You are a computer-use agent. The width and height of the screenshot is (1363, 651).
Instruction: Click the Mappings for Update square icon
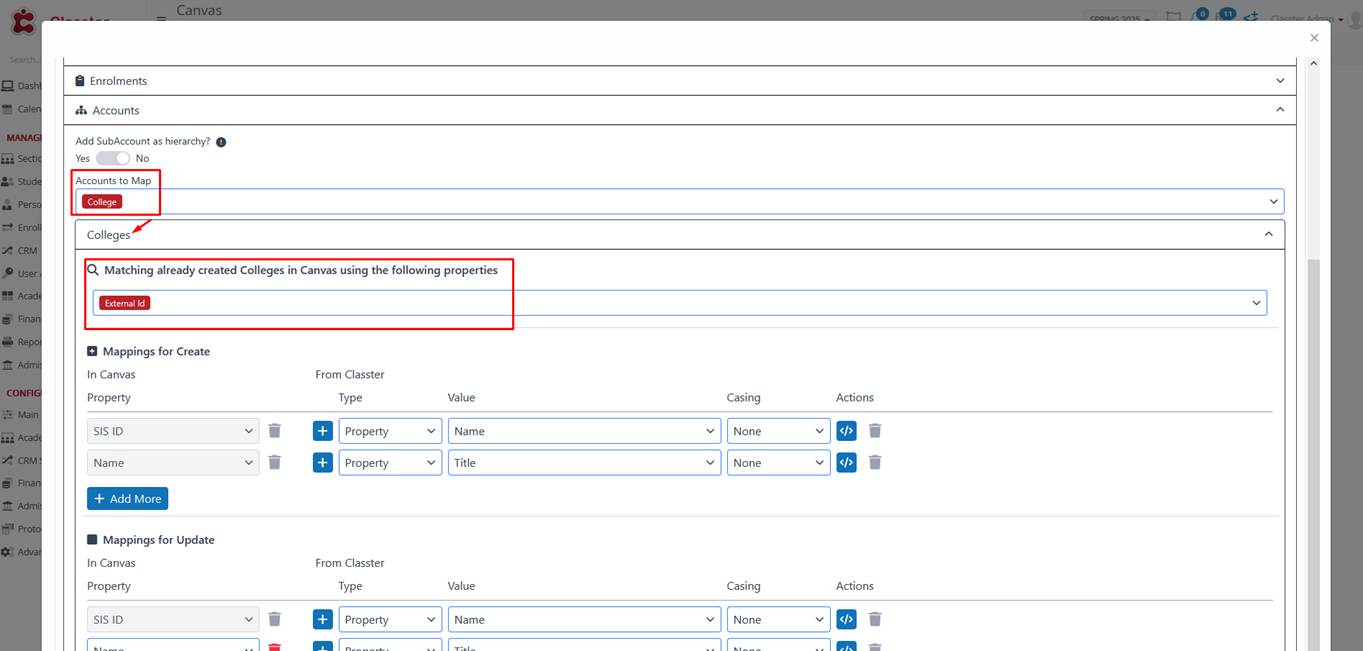click(93, 540)
